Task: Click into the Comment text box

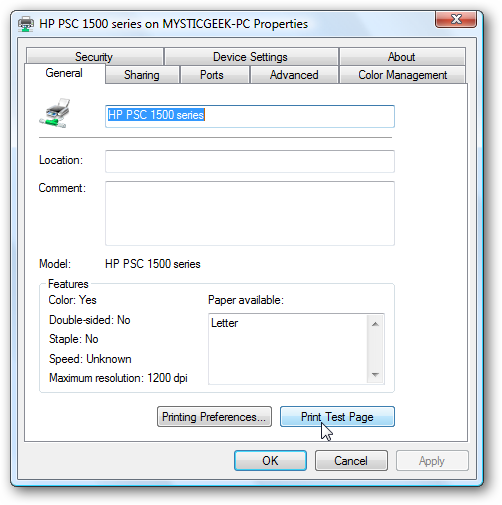Action: pos(250,213)
